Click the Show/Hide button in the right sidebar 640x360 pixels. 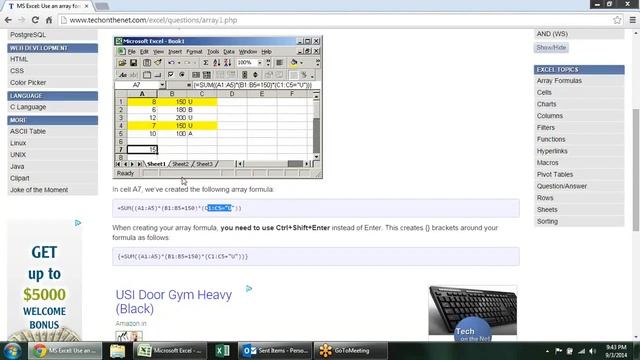[551, 48]
